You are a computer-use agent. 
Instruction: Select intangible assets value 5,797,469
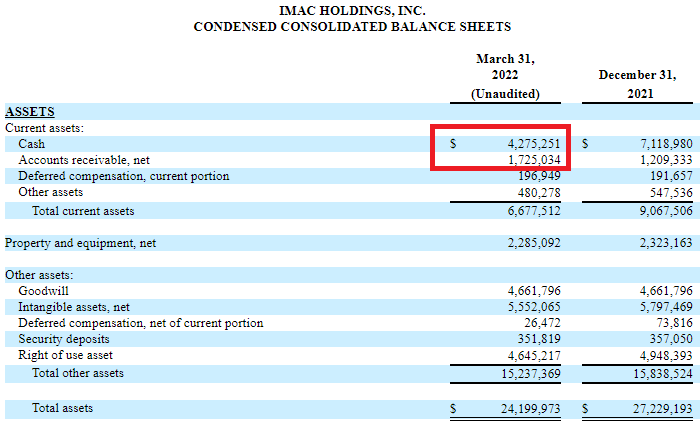[666, 307]
